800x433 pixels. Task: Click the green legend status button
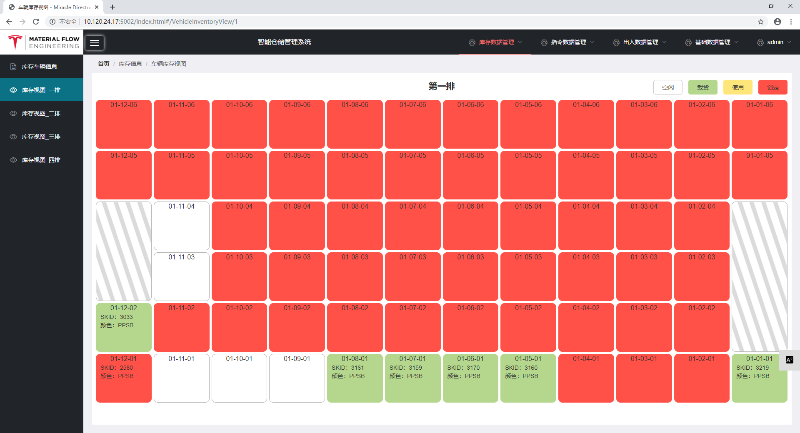702,87
